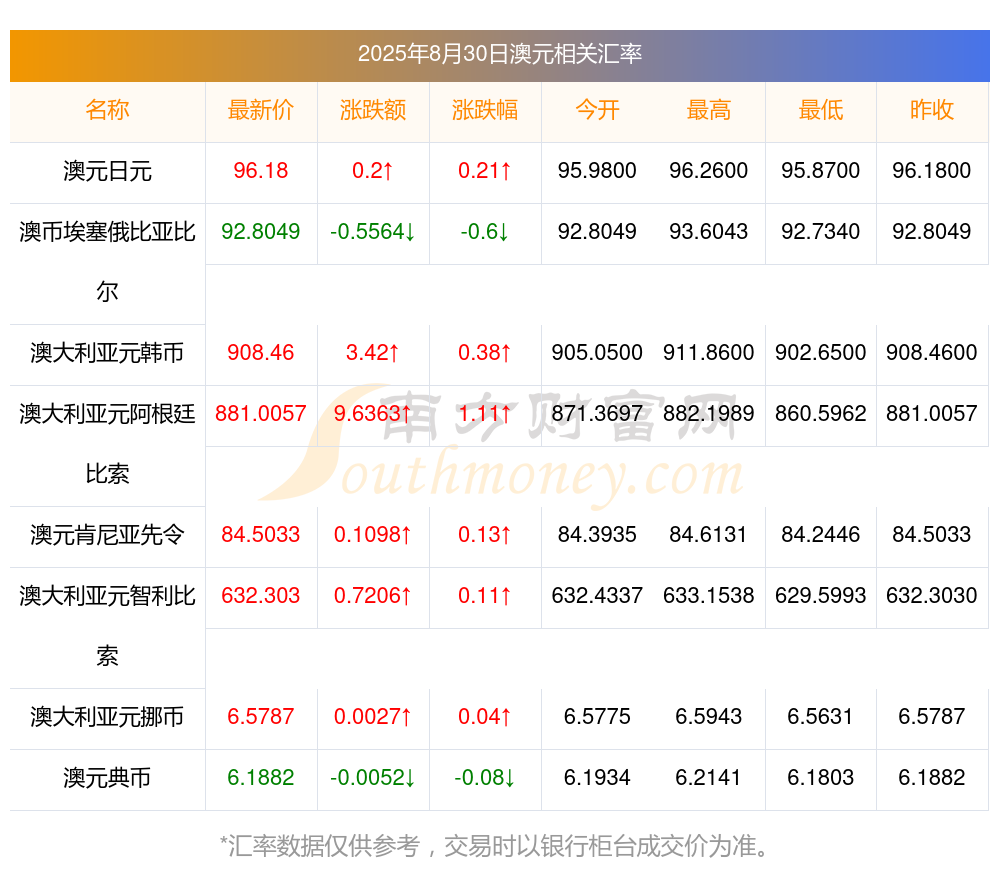Viewport: 1000px width, 877px height.
Task: Click red latest price 6.5787
Action: click(261, 717)
